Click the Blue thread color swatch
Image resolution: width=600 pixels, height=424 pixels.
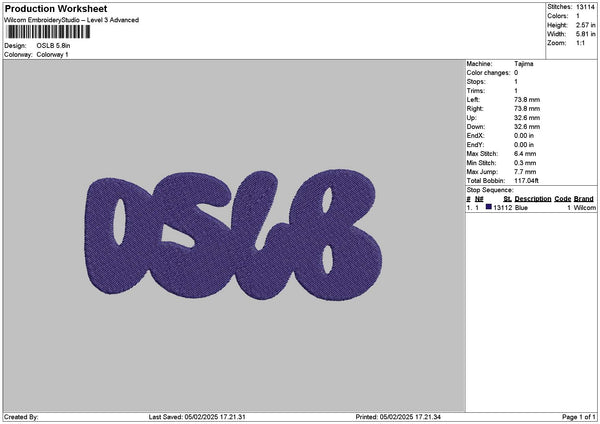pos(489,207)
